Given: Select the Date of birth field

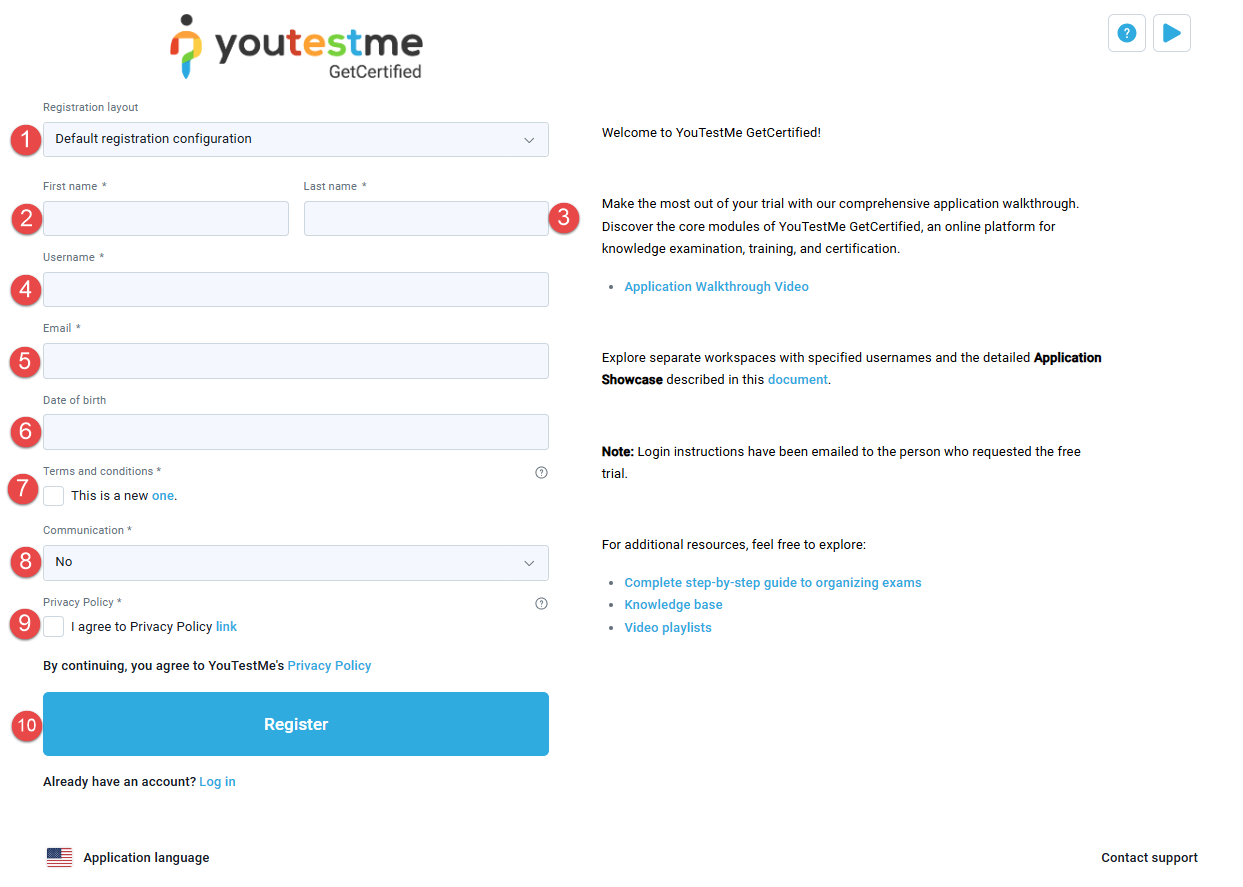Looking at the screenshot, I should 296,432.
